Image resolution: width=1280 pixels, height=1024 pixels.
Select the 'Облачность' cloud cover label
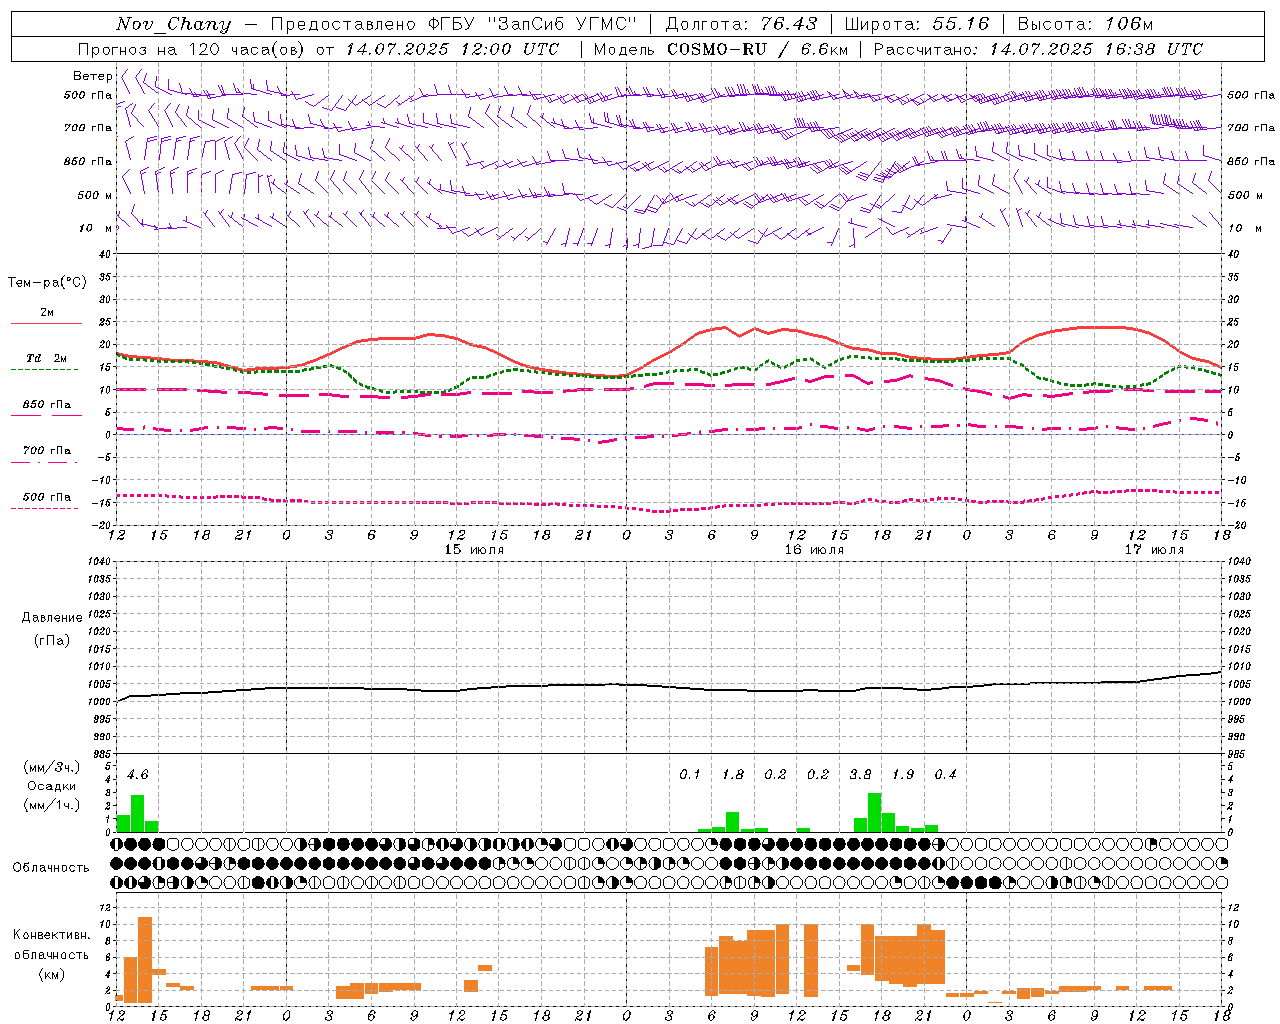click(51, 867)
